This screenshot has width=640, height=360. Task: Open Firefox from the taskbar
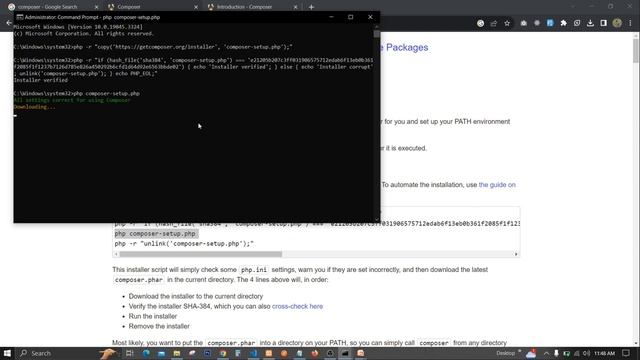[315, 353]
